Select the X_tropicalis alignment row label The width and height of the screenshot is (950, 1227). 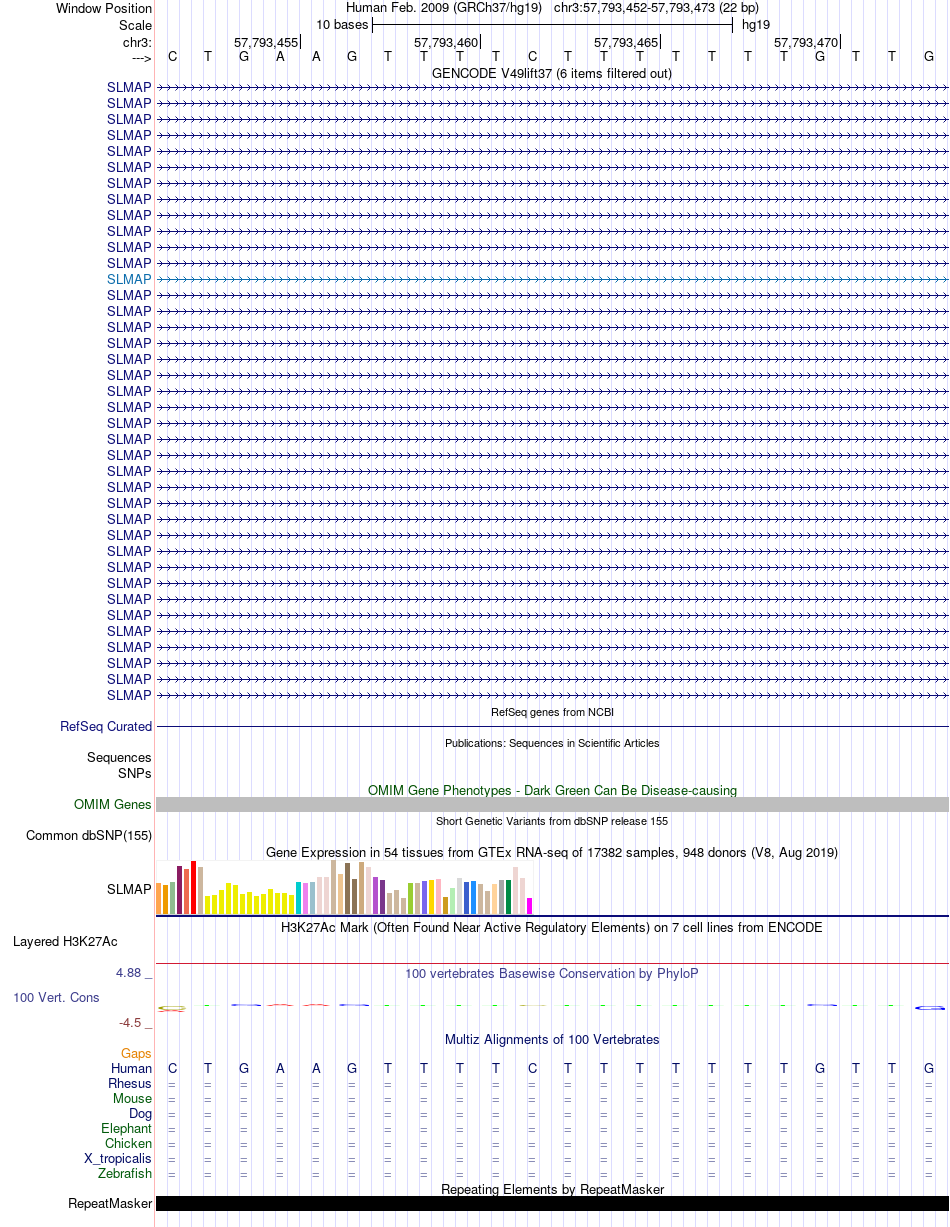coord(118,1159)
